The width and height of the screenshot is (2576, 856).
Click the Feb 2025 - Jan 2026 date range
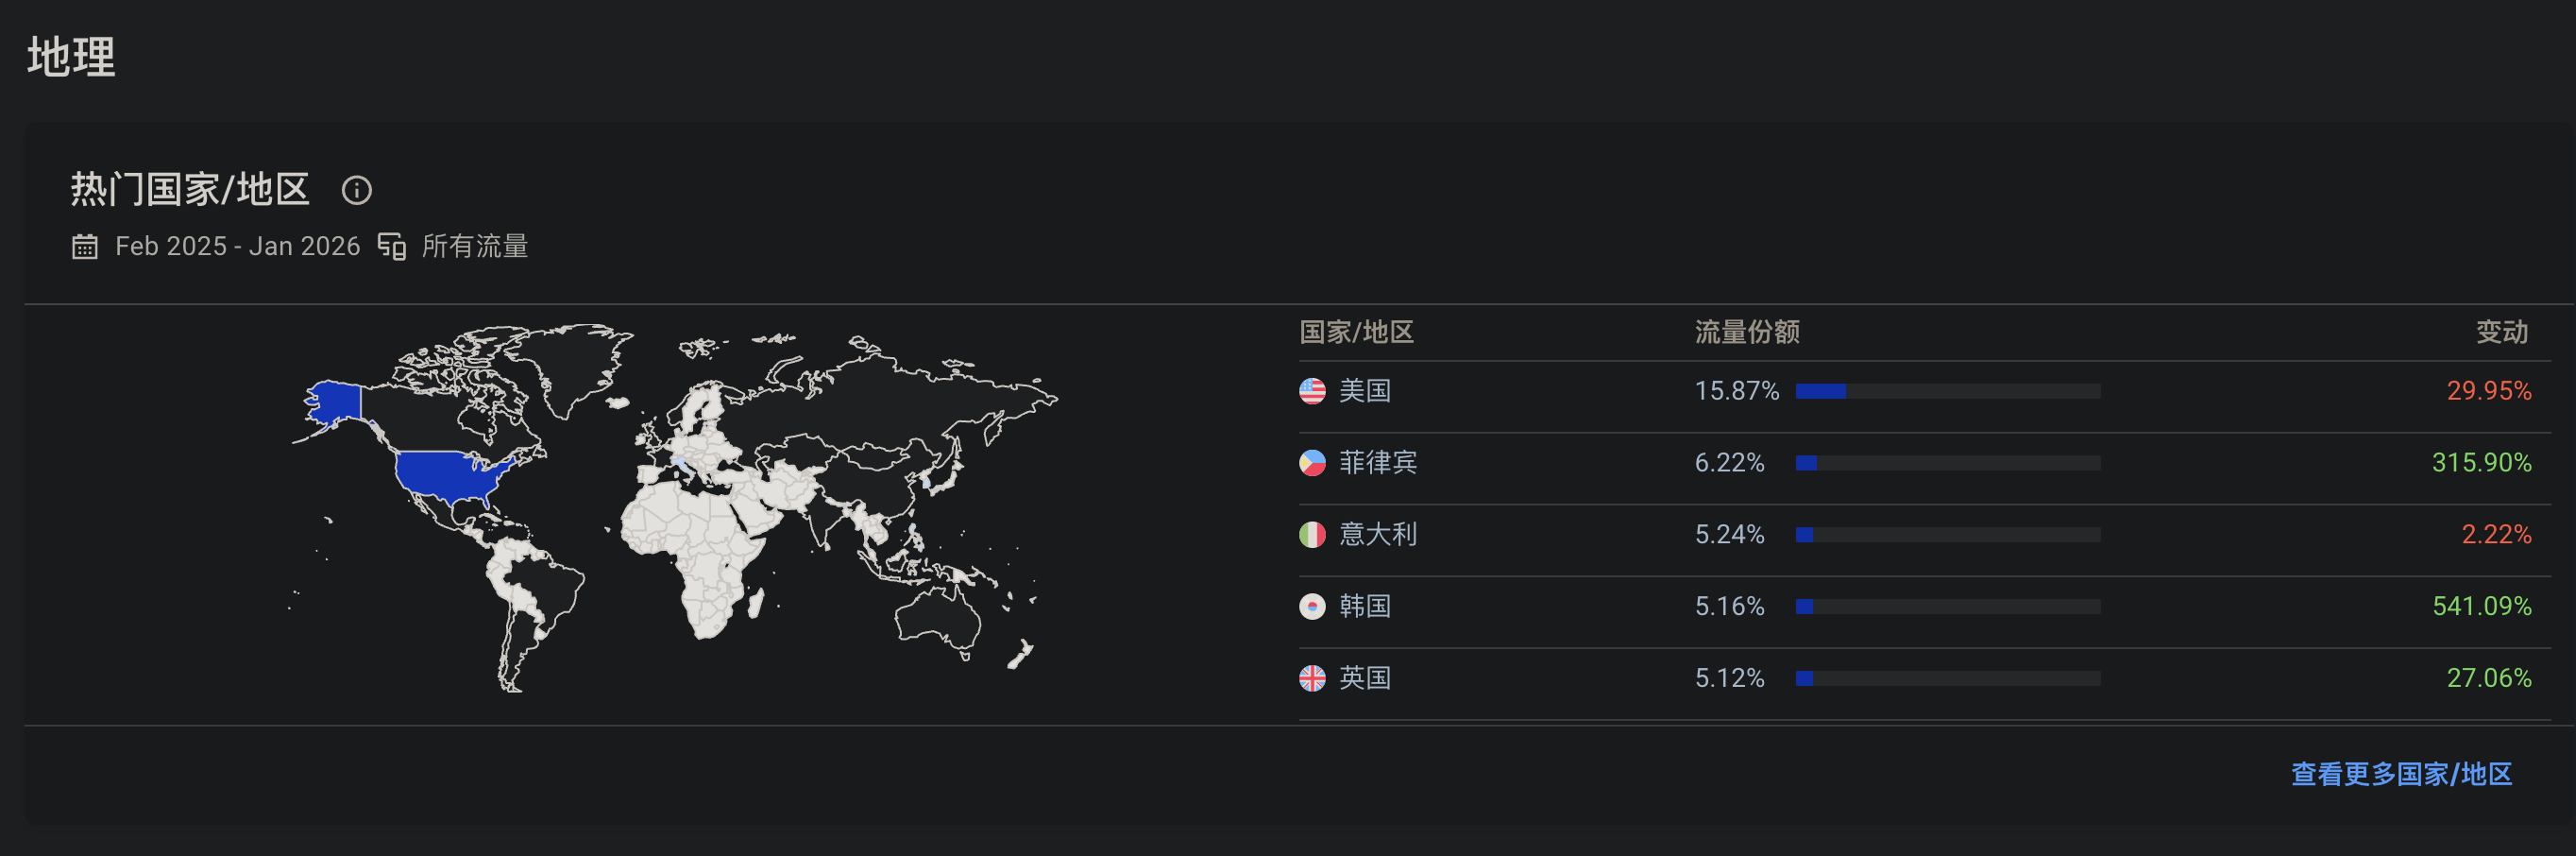(x=237, y=247)
